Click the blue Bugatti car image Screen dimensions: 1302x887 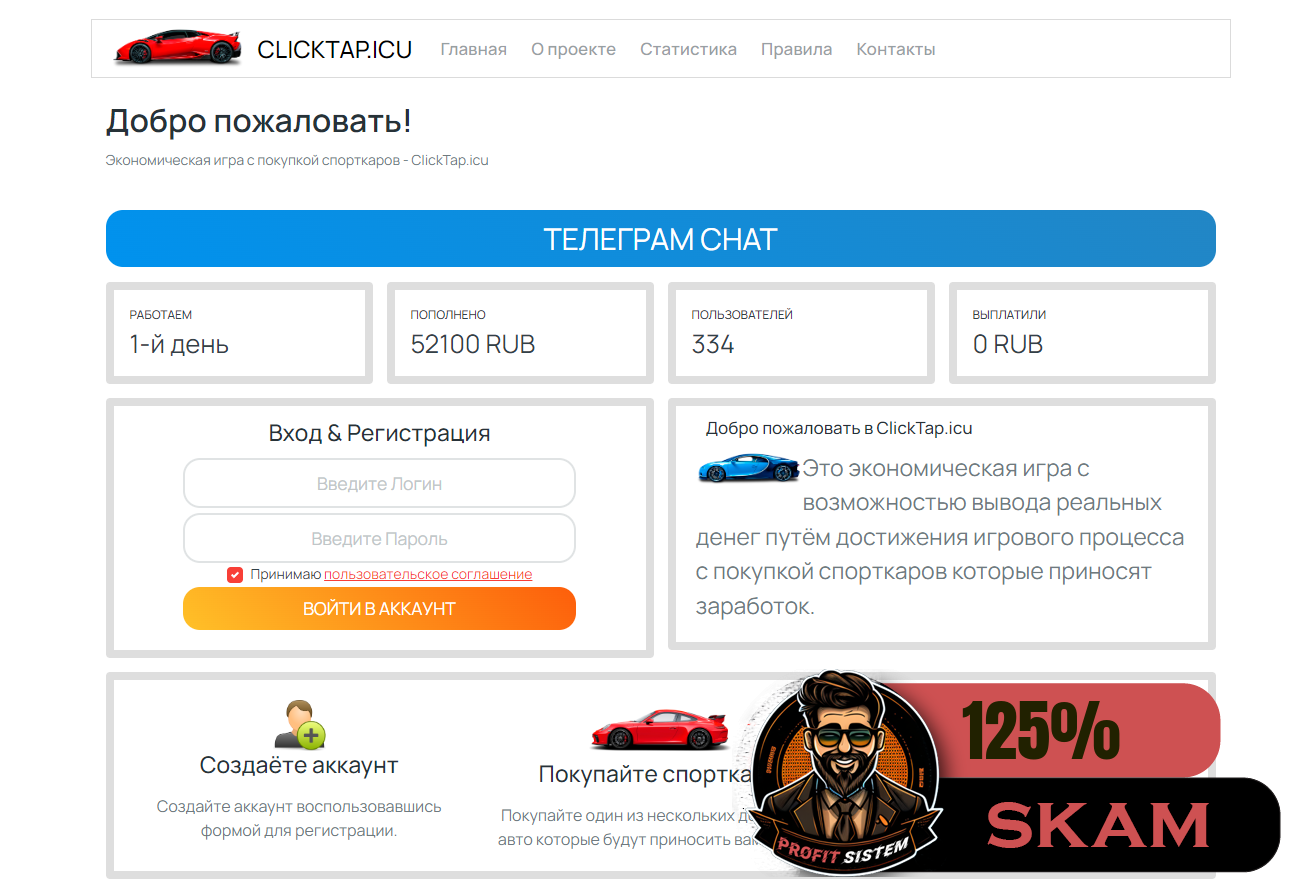(x=748, y=468)
